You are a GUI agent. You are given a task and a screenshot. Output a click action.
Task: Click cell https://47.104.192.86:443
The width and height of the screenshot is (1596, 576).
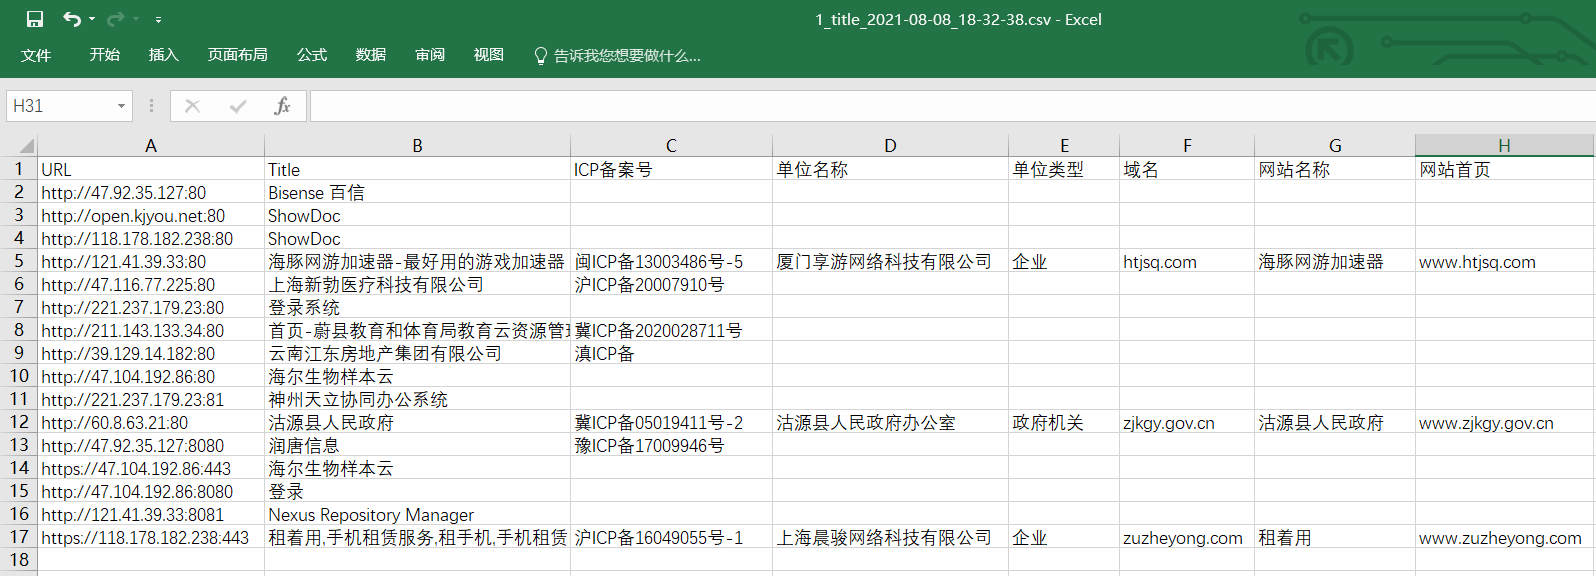click(x=151, y=468)
